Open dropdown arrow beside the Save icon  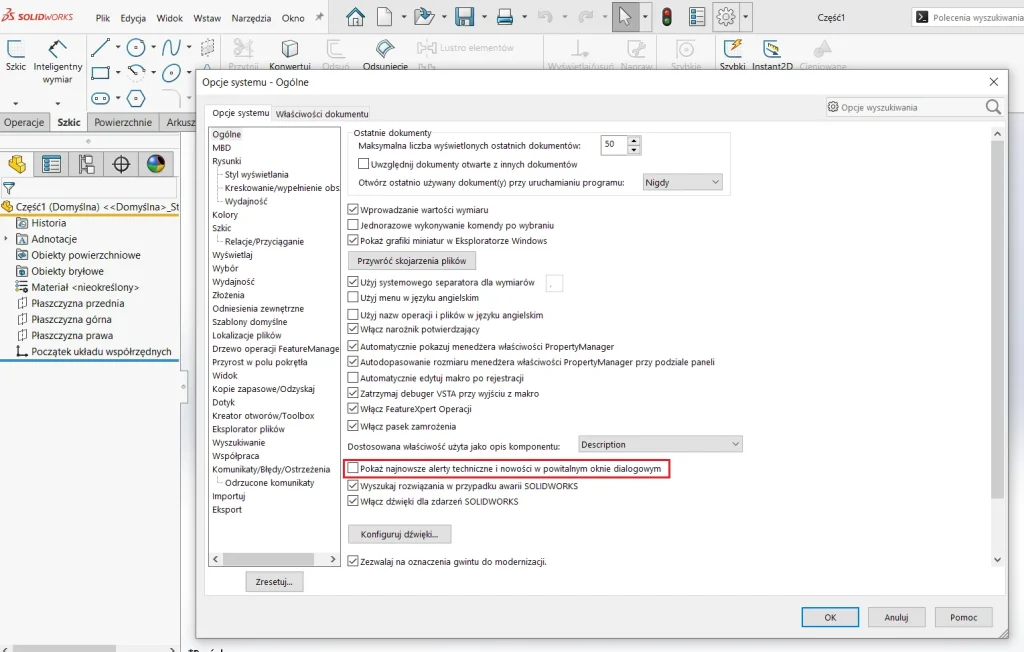[x=484, y=17]
